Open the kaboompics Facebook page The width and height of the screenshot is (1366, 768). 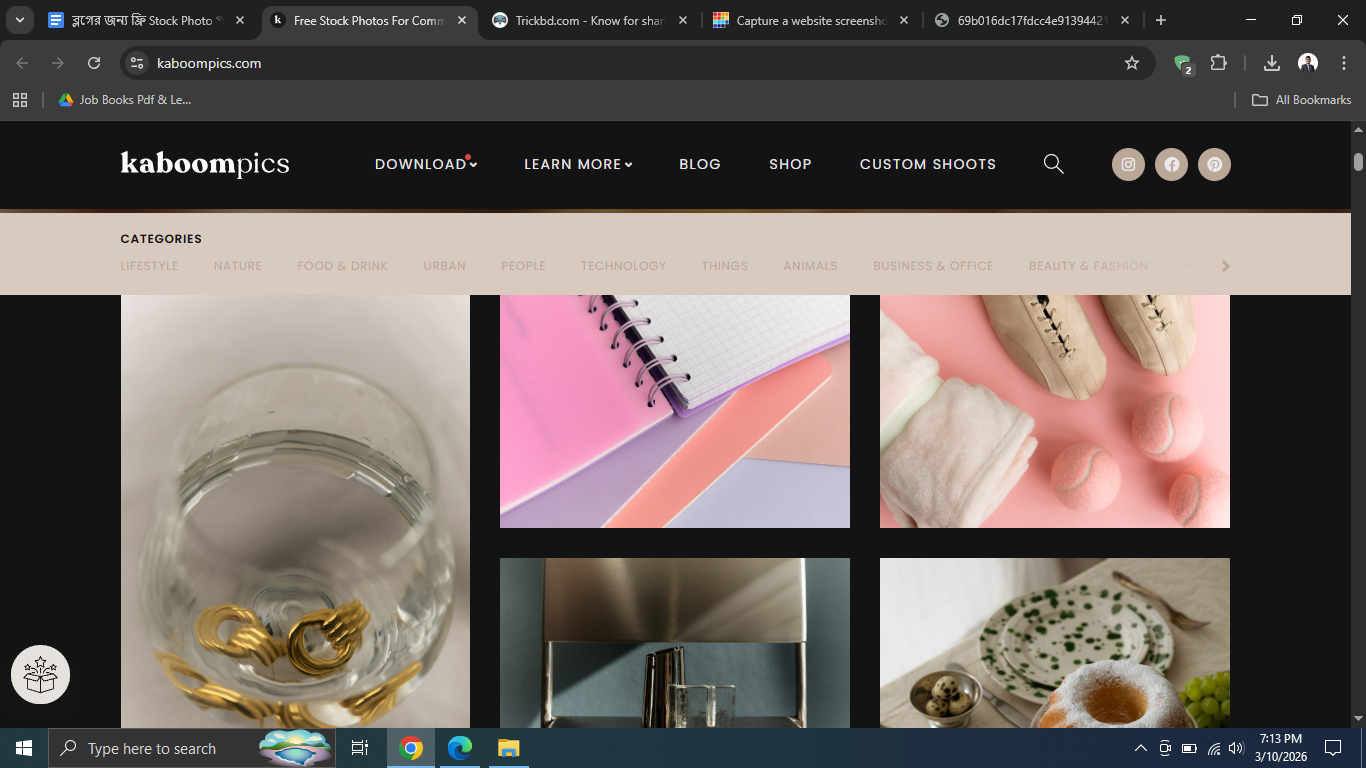1171,165
